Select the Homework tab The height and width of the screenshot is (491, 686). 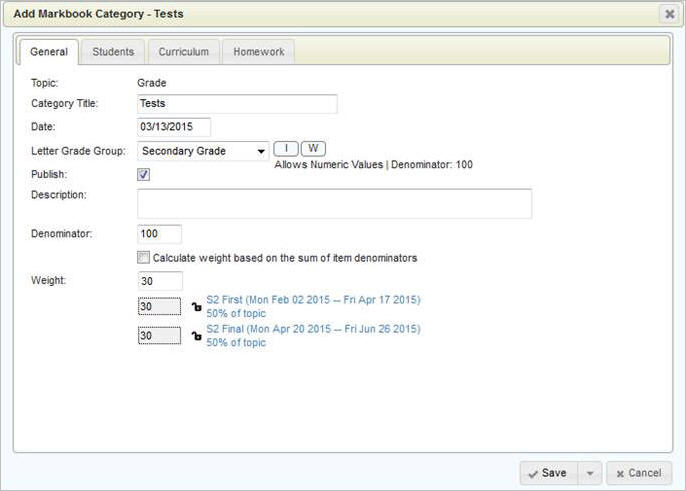259,52
